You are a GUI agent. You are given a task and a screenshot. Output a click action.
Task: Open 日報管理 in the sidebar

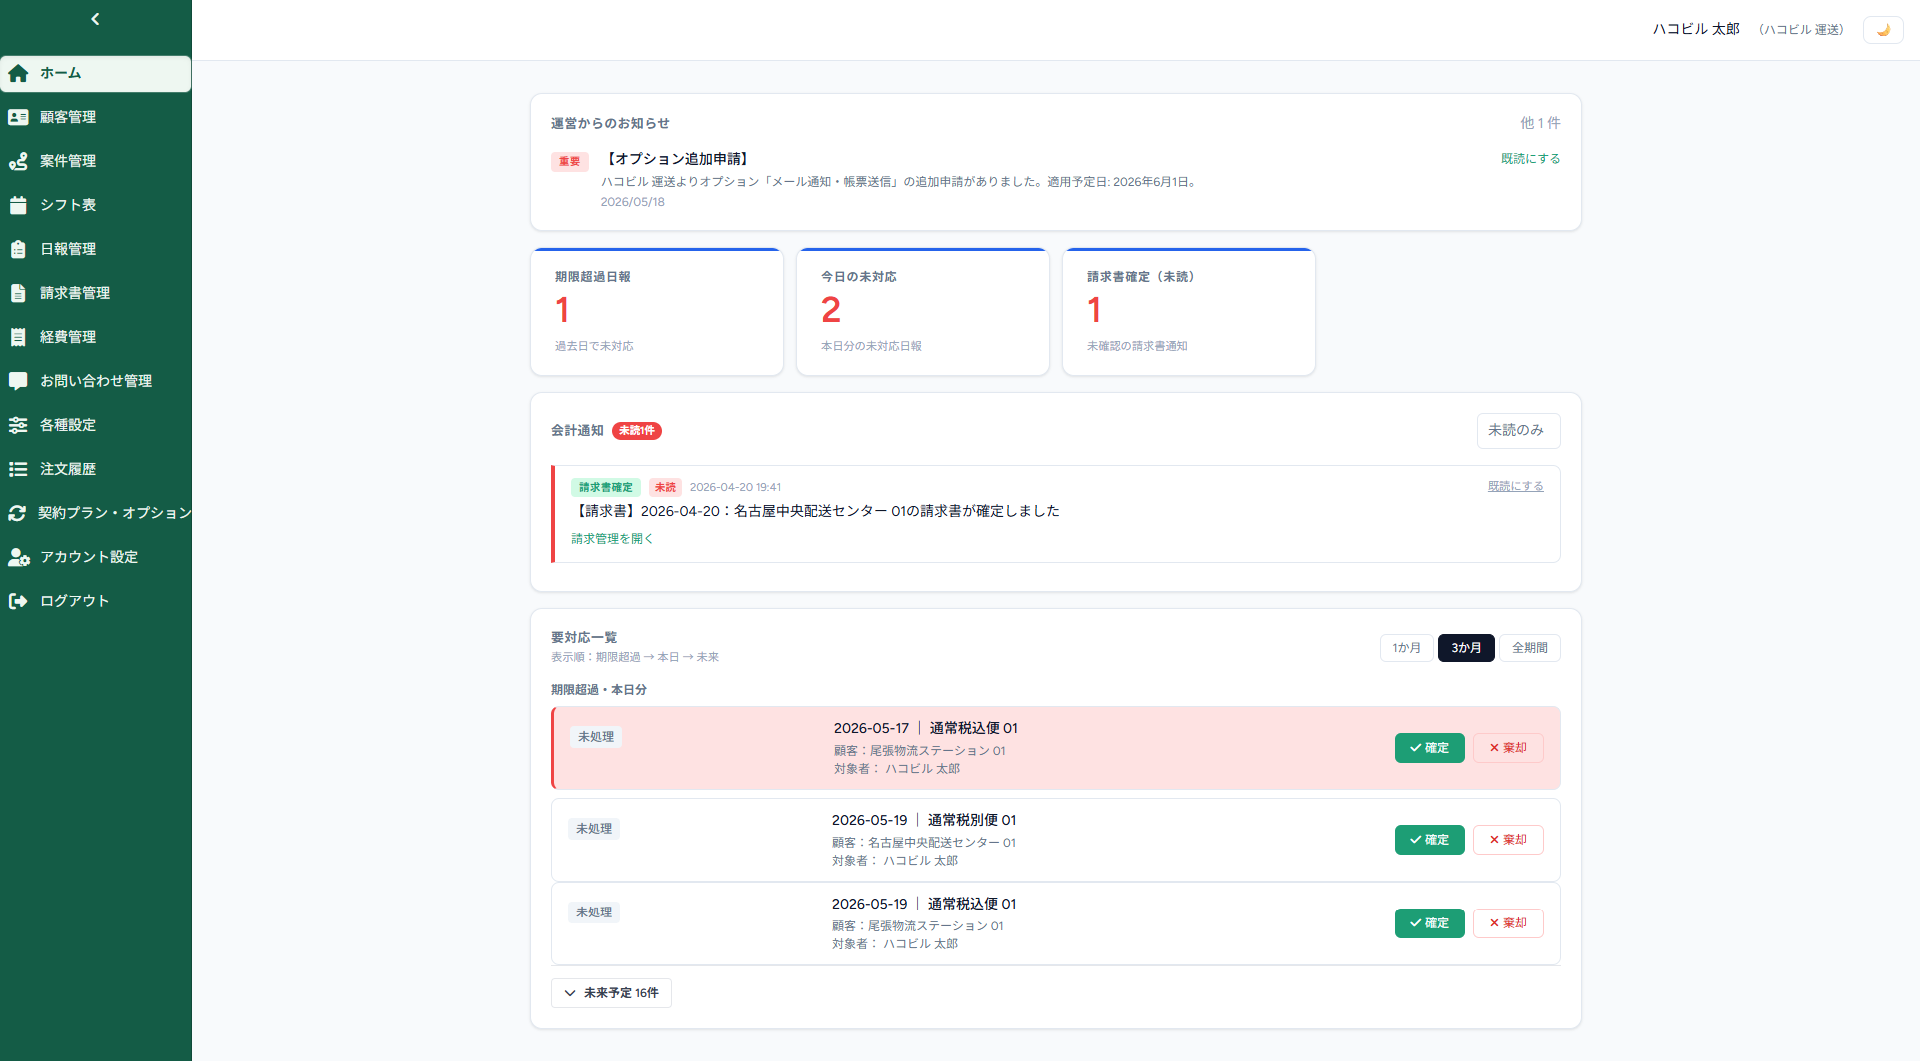[96, 249]
